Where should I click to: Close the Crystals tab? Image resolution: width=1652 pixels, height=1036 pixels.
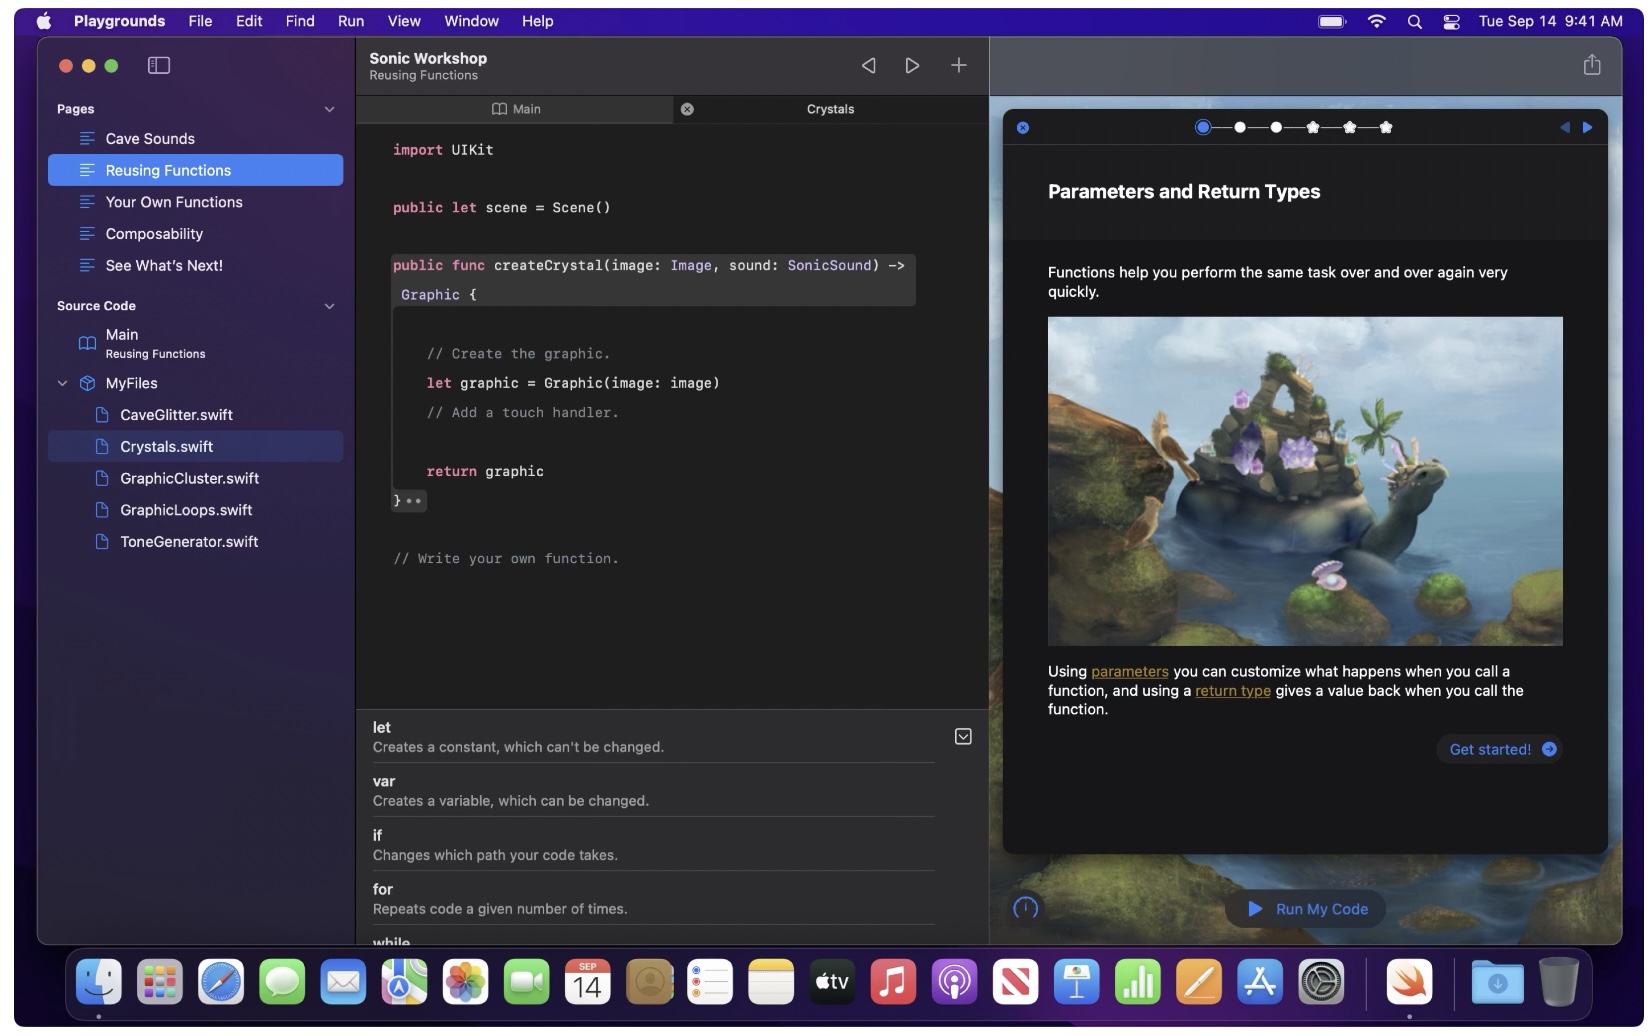pyautogui.click(x=687, y=109)
